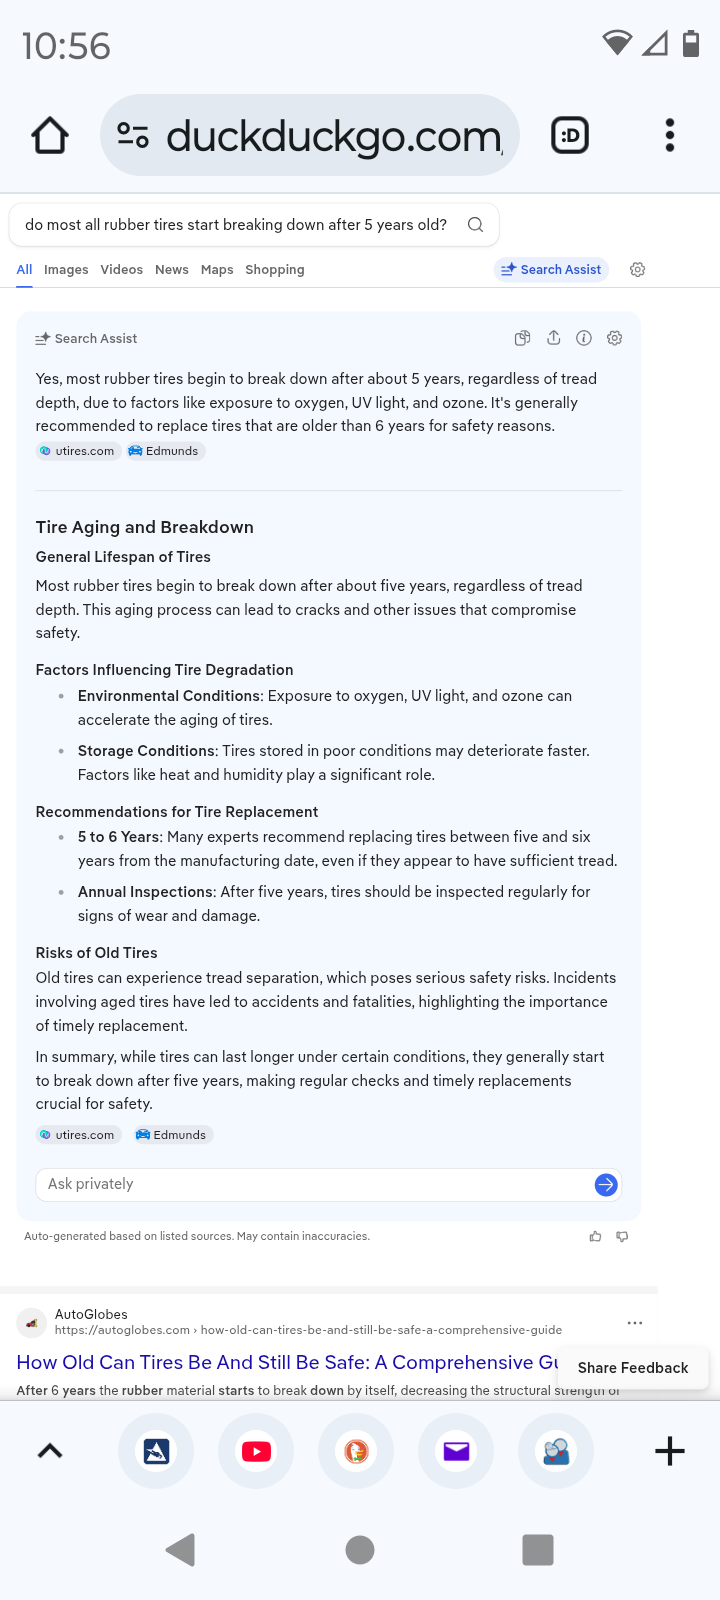Open the Edmunds source chip
This screenshot has height=1600, width=720.
tap(164, 451)
